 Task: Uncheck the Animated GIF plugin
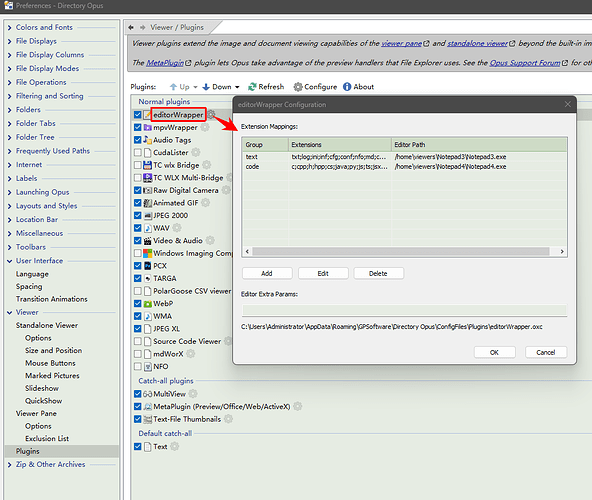coord(138,203)
